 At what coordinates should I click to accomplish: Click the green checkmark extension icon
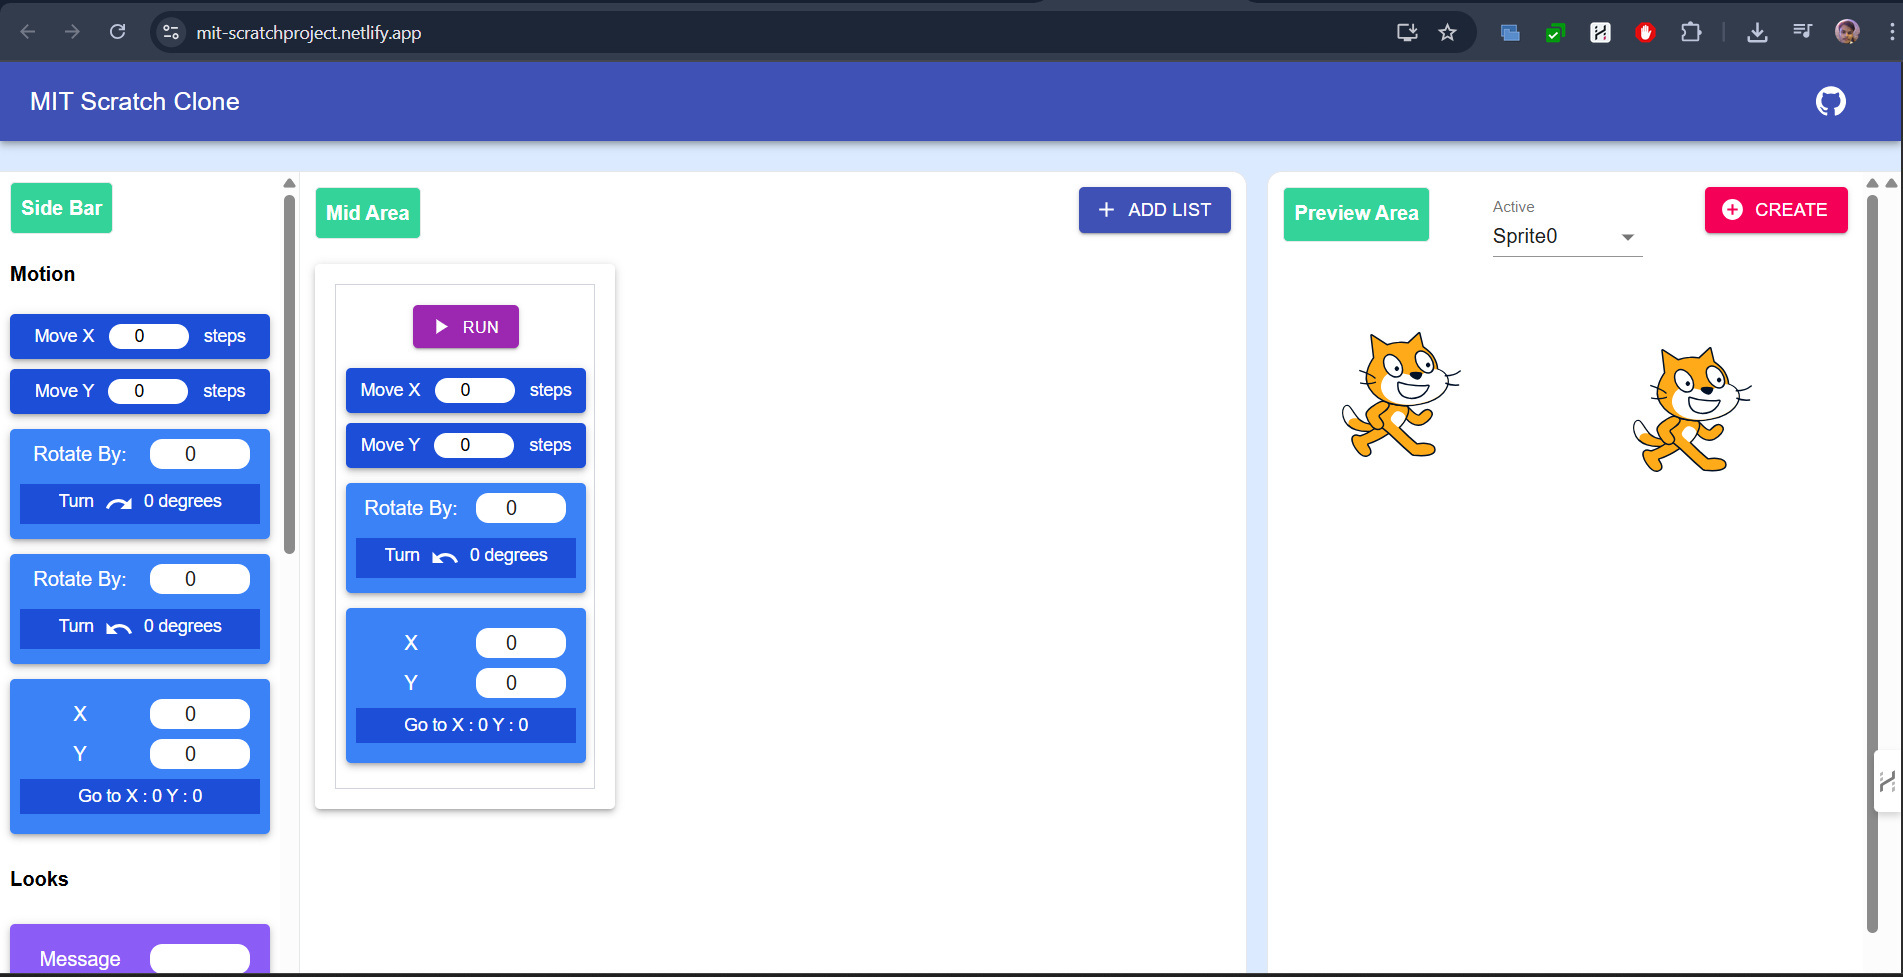1555,33
